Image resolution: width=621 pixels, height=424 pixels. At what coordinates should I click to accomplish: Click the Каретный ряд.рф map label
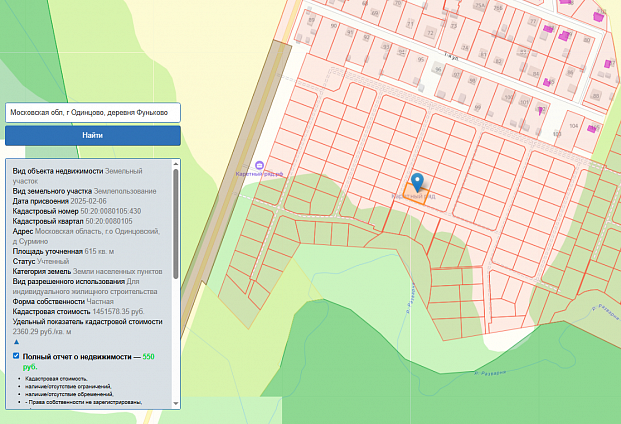pyautogui.click(x=259, y=174)
